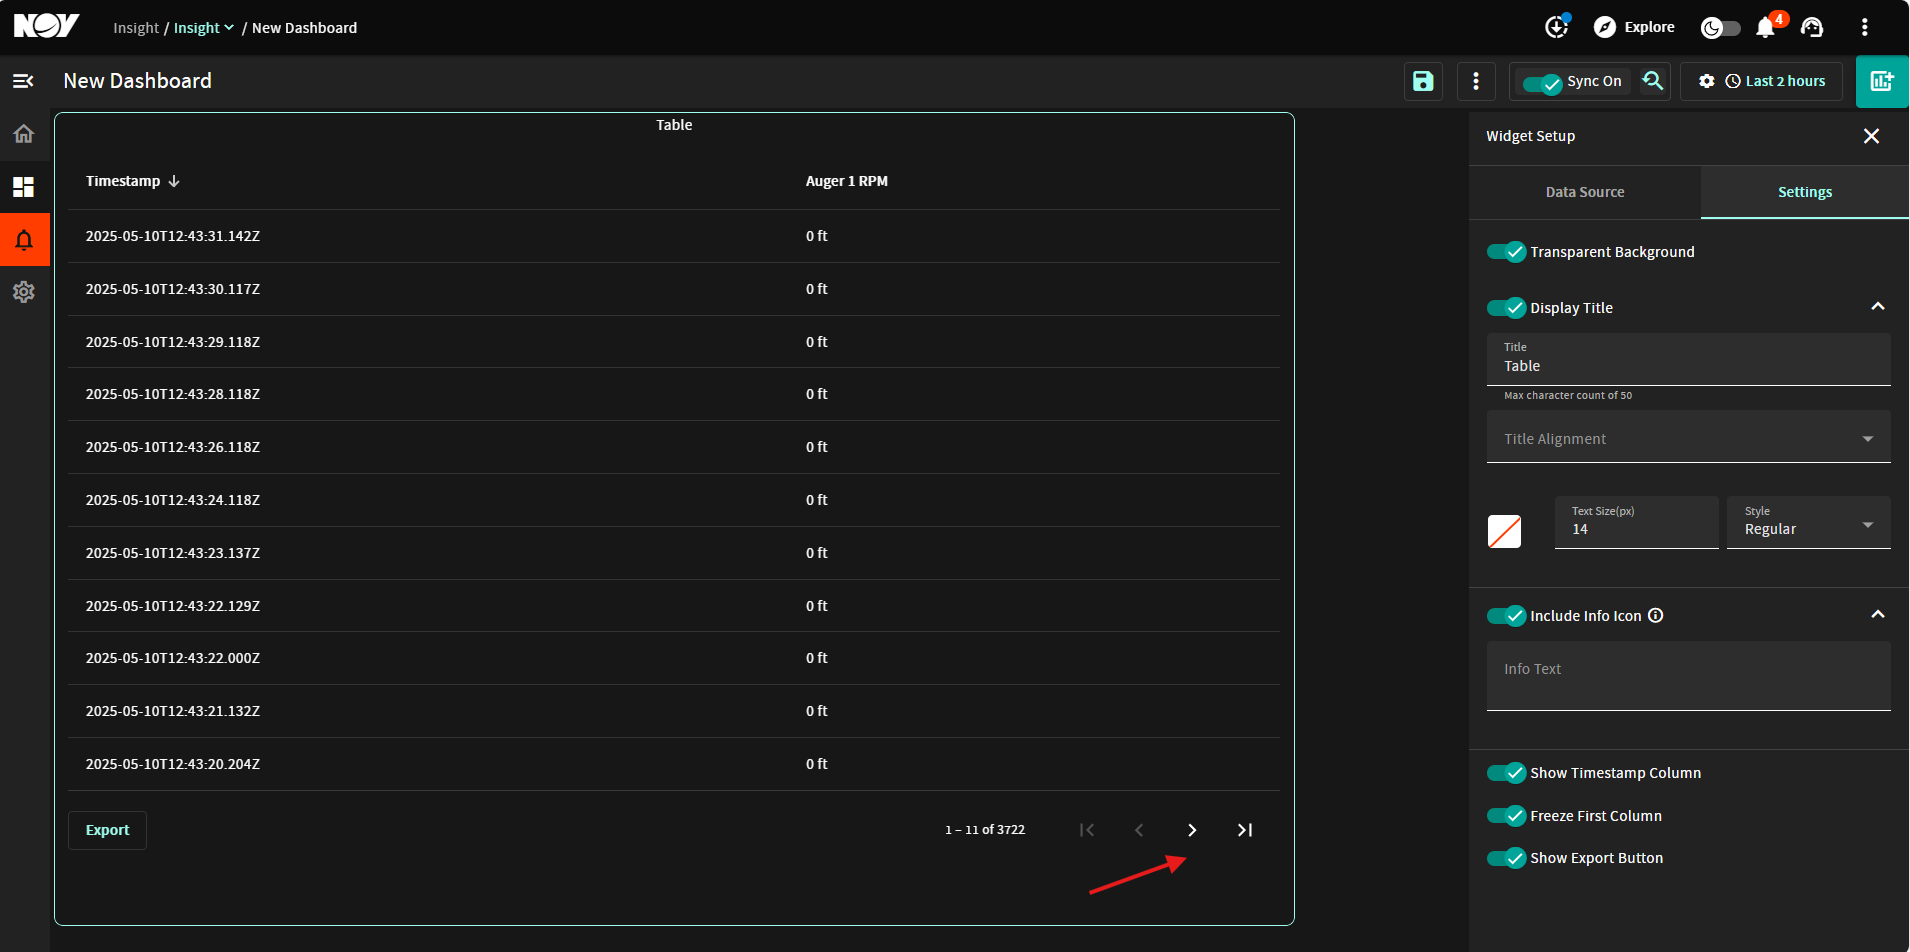Screen dimensions: 1910x952
Task: Jump to last table page
Action: click(1245, 830)
